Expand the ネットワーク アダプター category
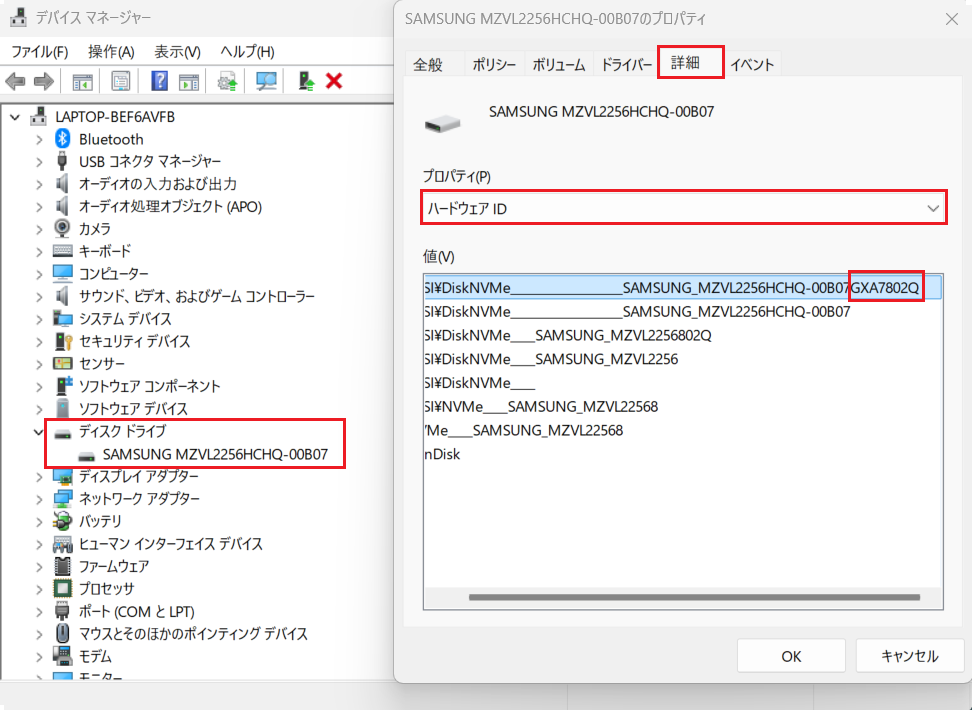972x710 pixels. tap(40, 499)
